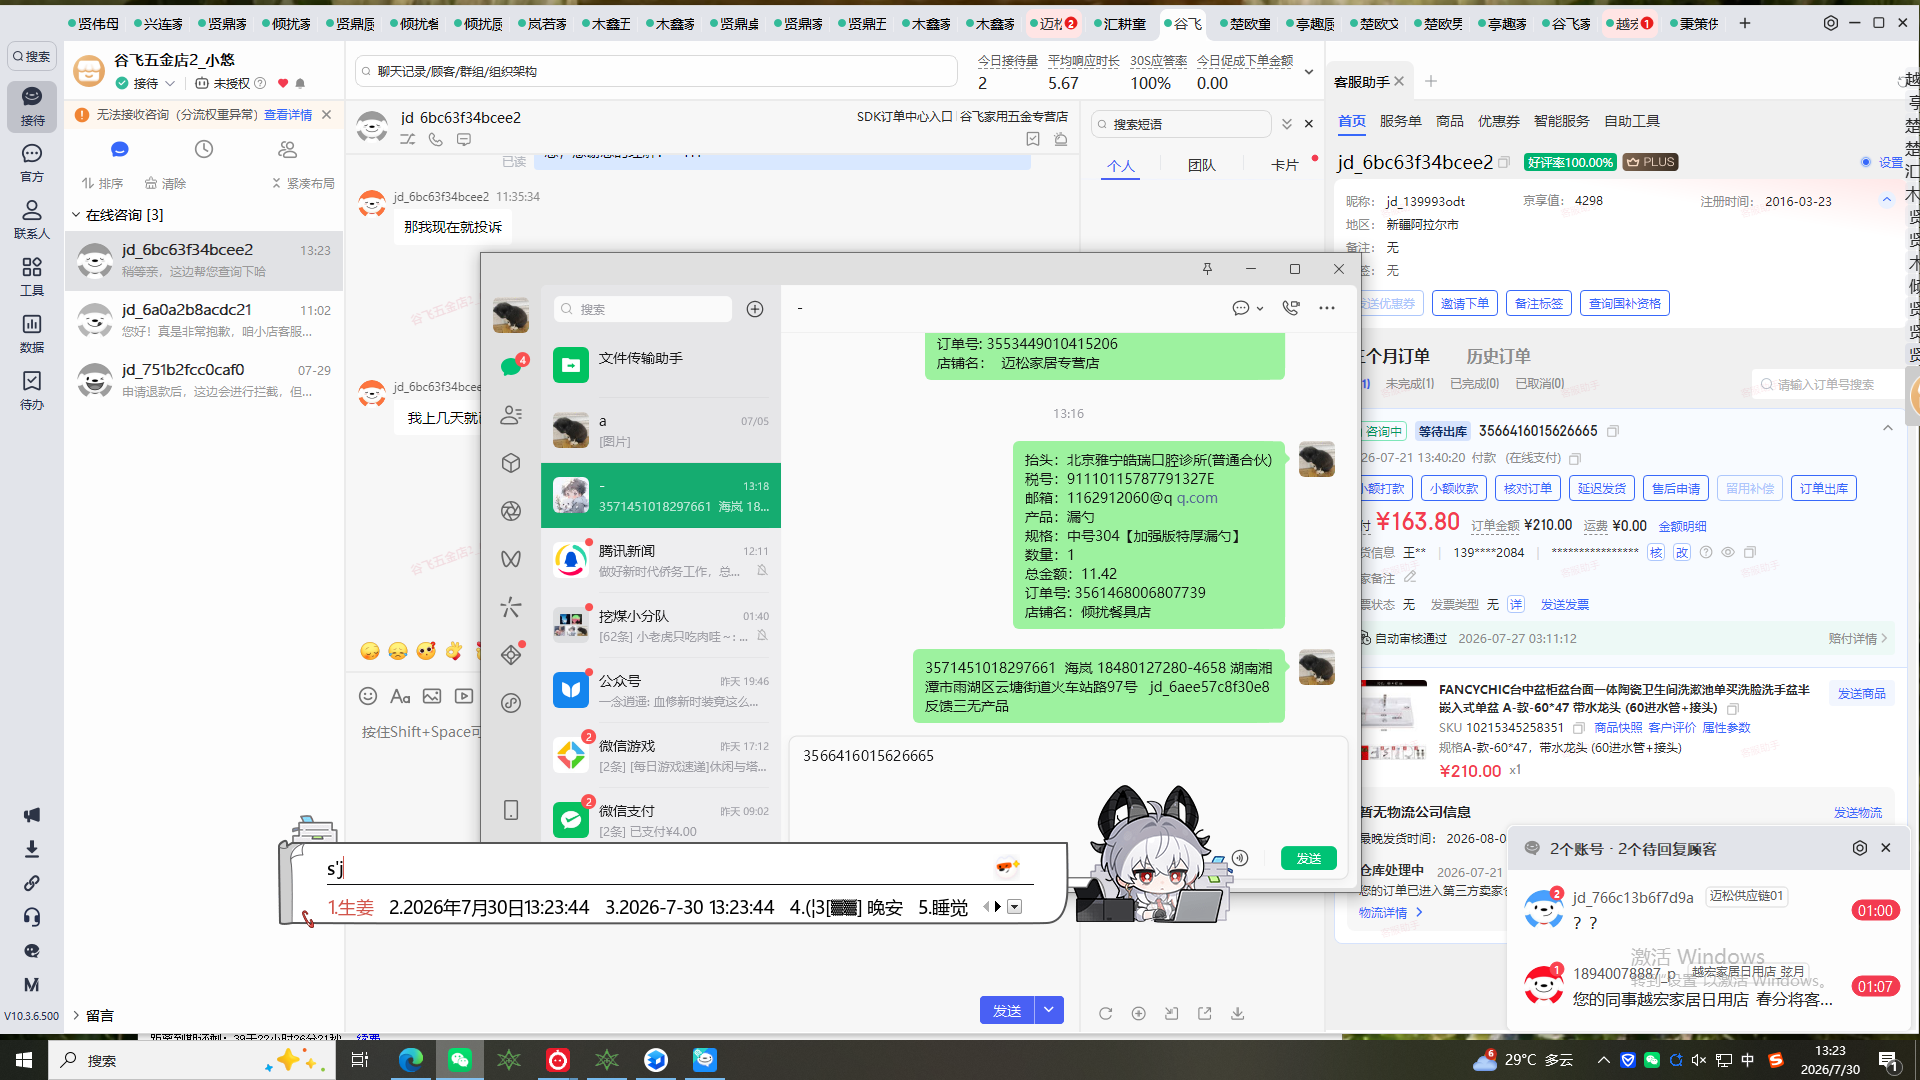Click the Aa font format icon
This screenshot has width=1920, height=1080.
coord(400,696)
